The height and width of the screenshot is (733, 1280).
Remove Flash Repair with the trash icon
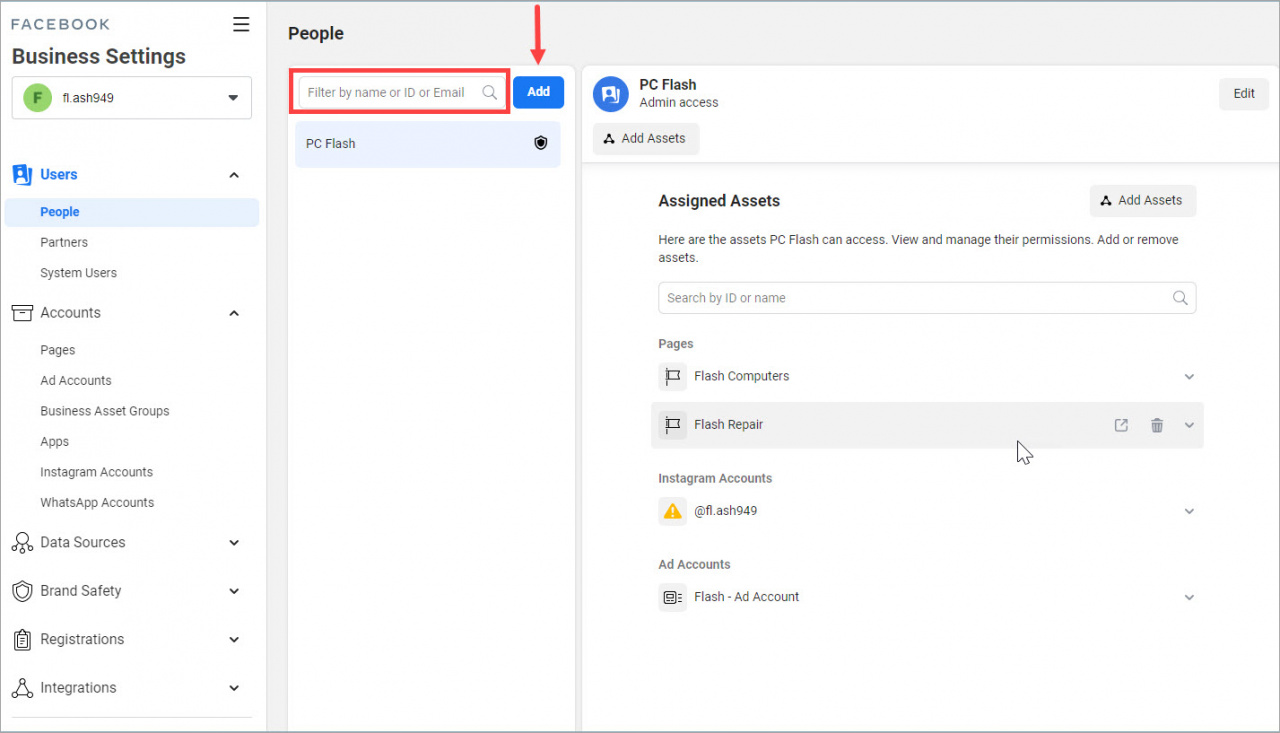(1157, 425)
